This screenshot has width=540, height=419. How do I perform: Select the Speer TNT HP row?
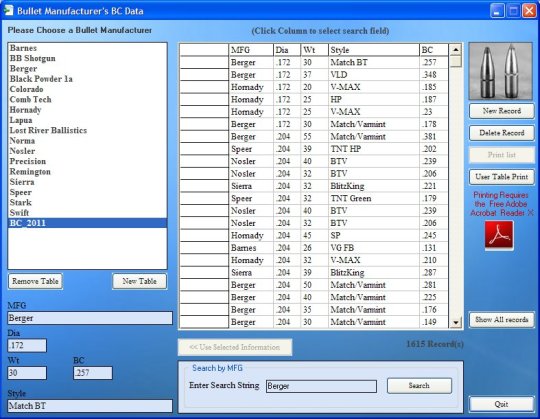coord(314,149)
